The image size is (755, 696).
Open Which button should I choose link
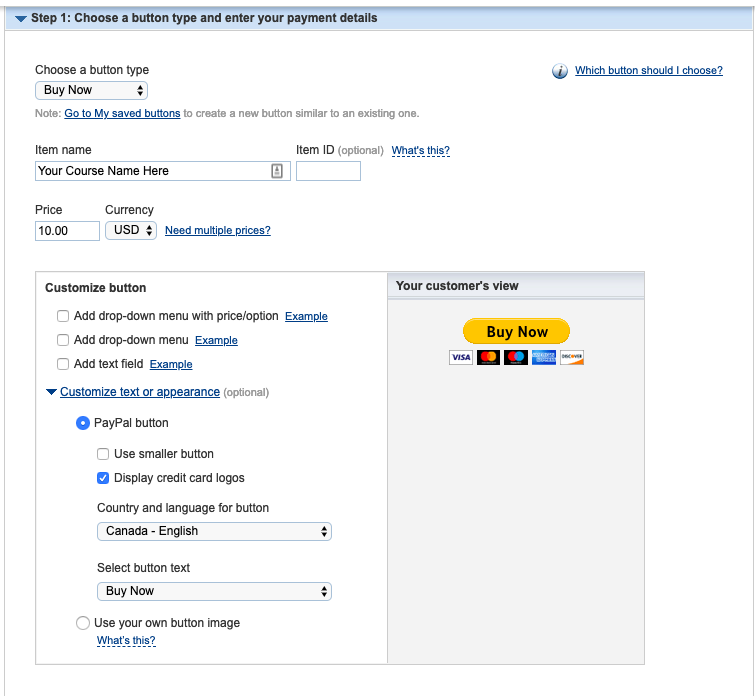[x=649, y=70]
